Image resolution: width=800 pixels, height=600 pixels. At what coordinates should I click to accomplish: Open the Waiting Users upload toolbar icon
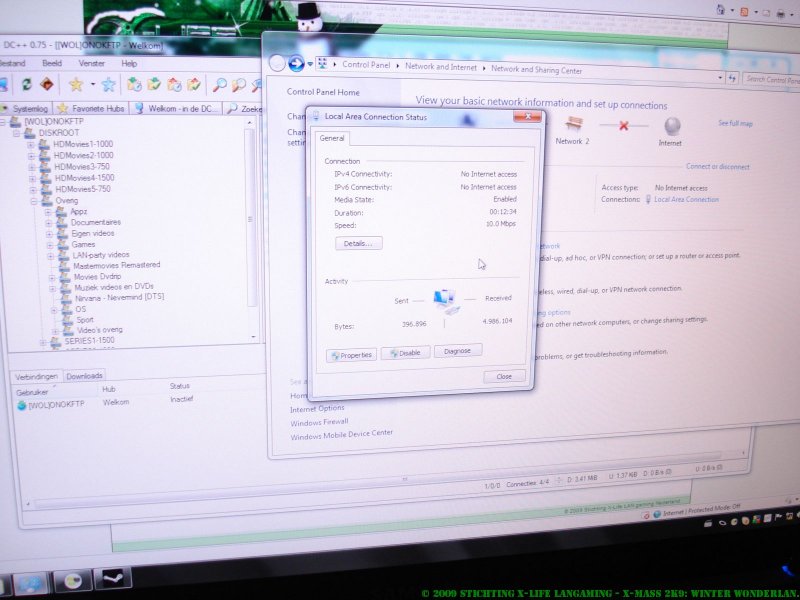click(x=174, y=85)
